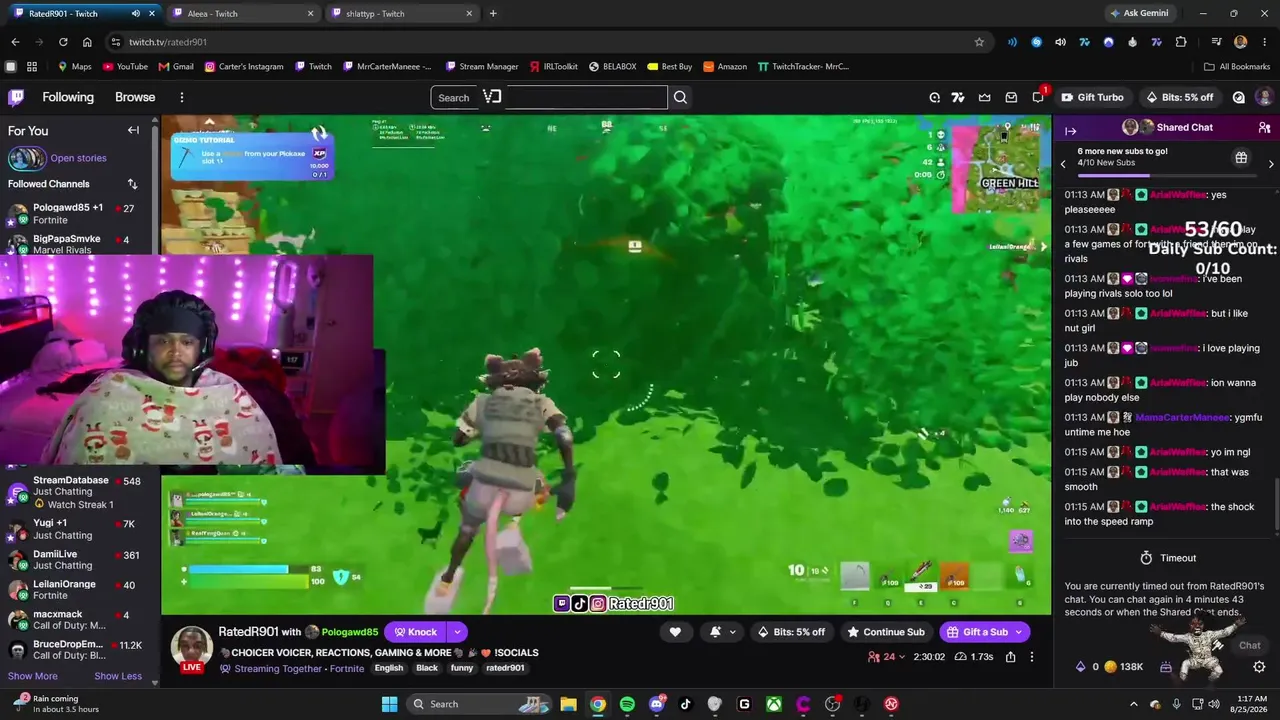1280x720 pixels.
Task: Open File Explorer from the taskbar
Action: tap(568, 704)
